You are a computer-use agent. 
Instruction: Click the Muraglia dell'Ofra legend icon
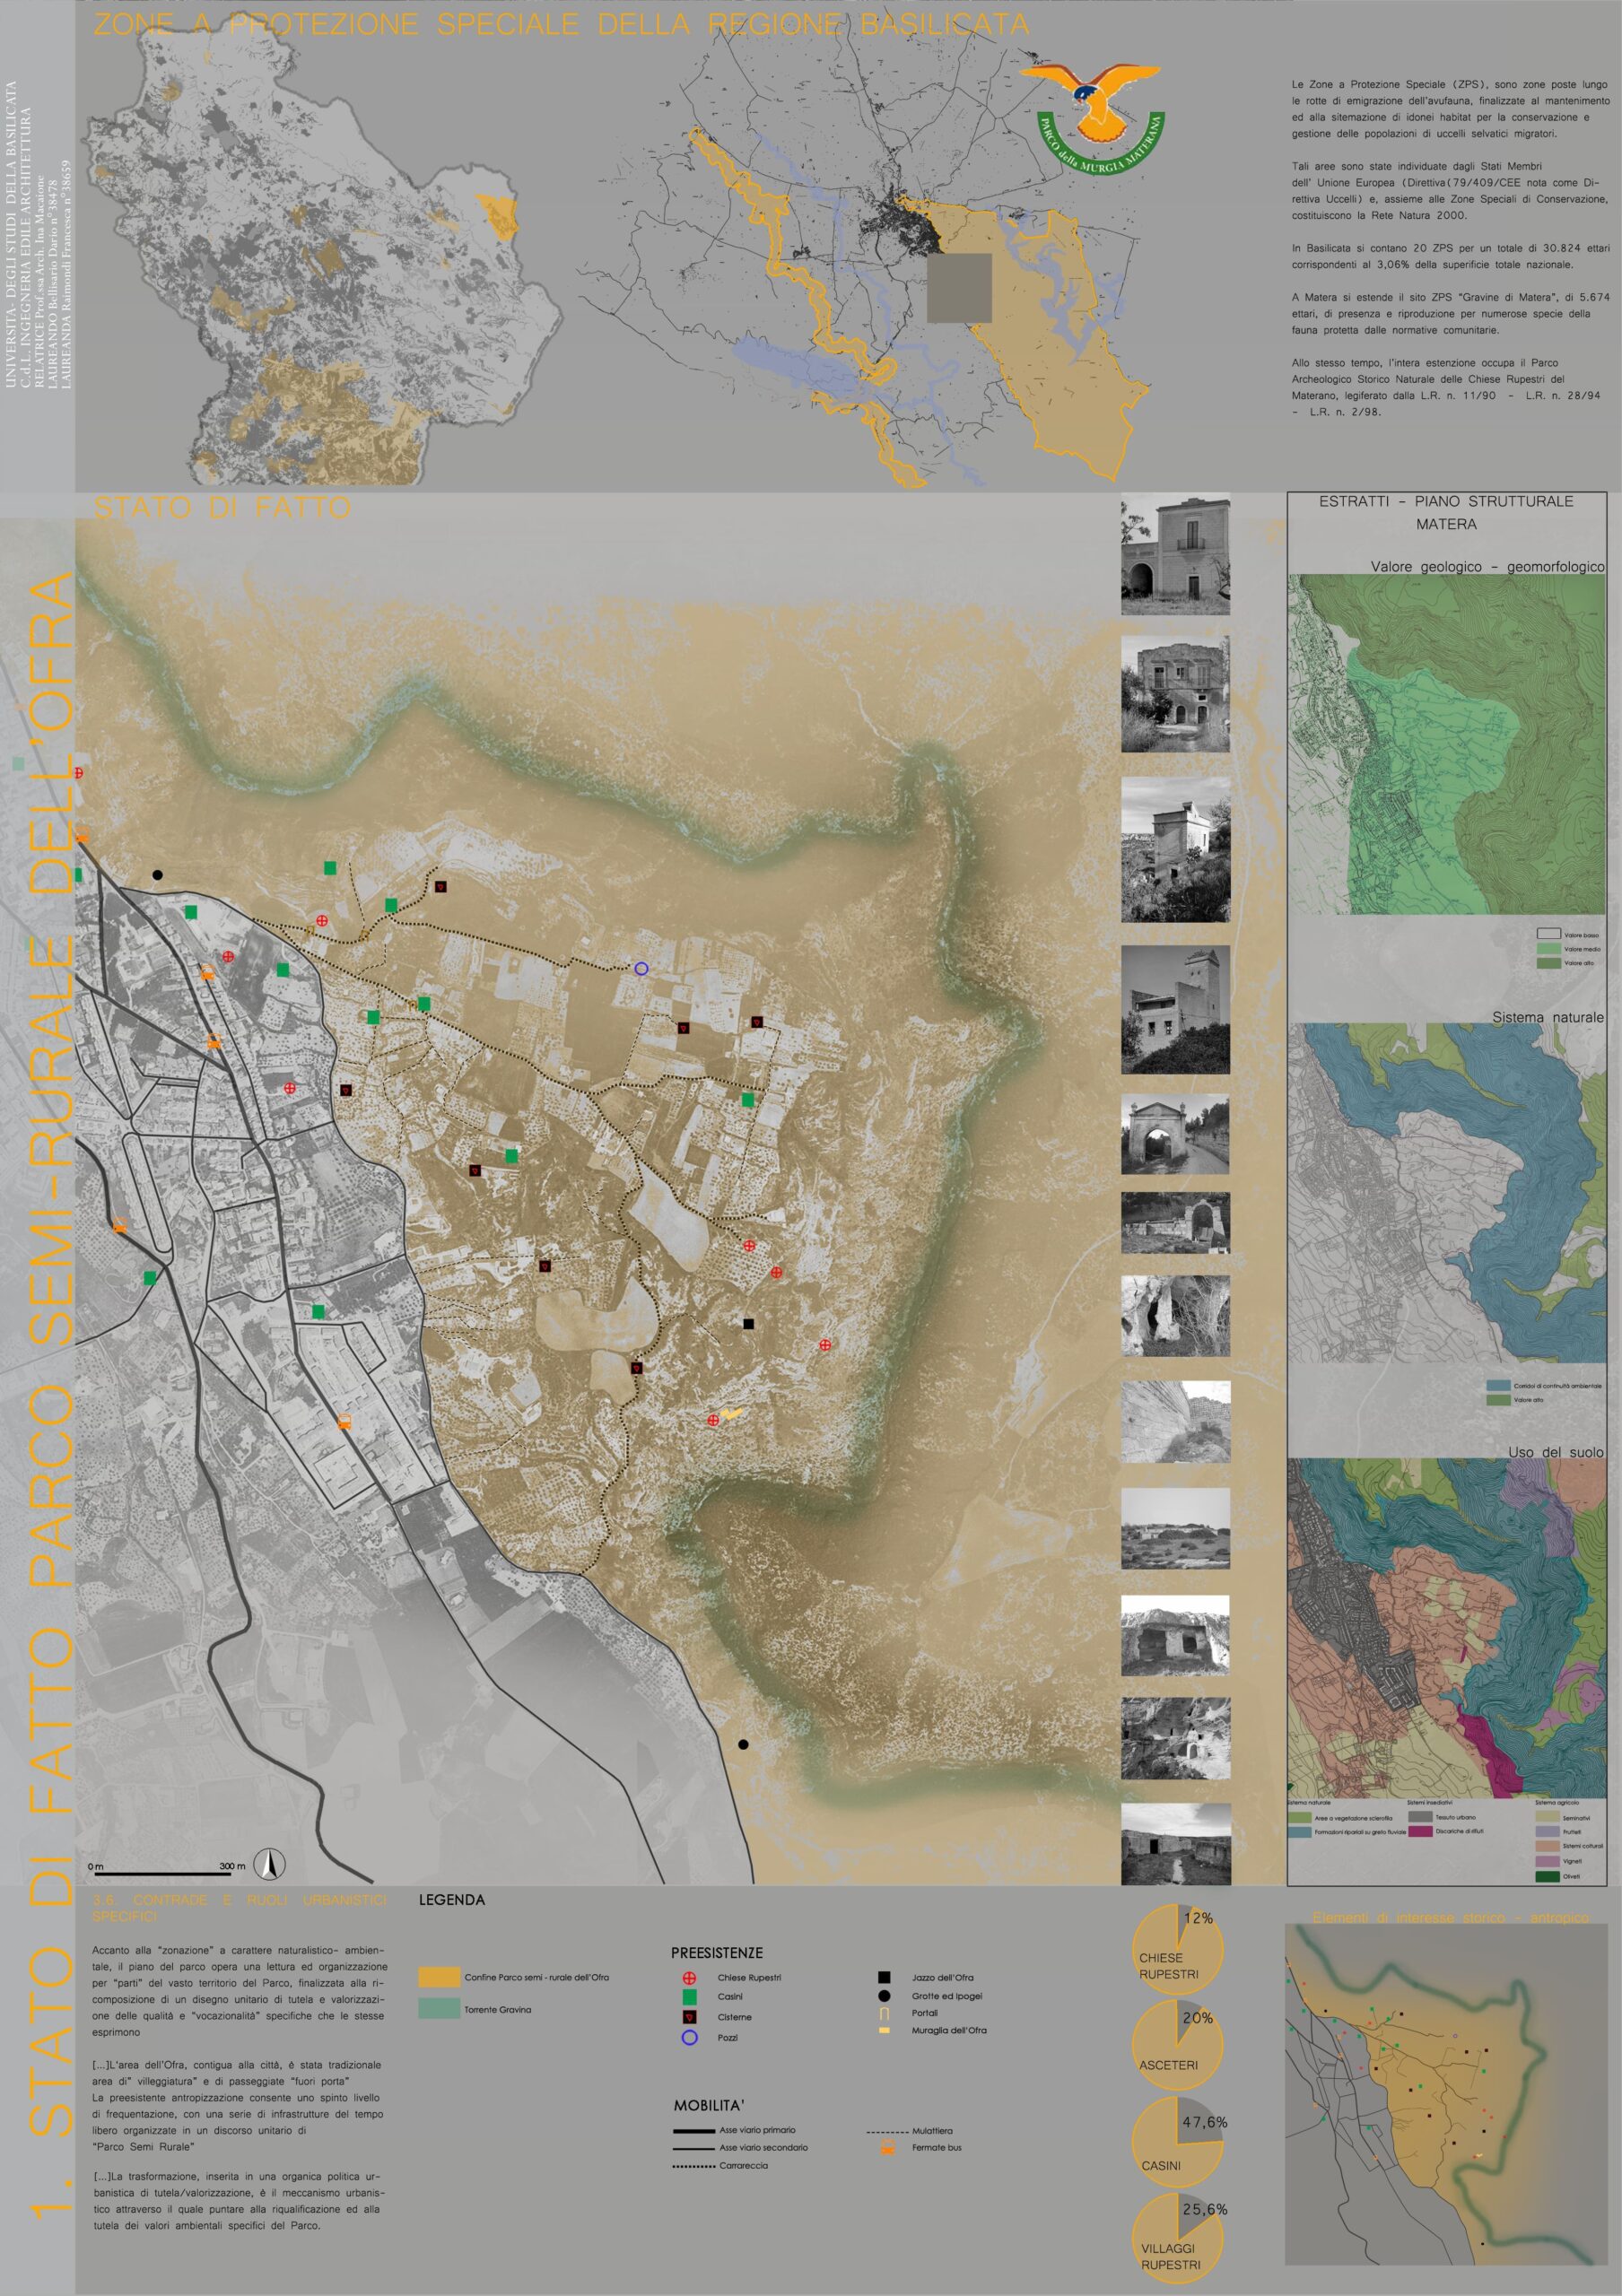point(884,2030)
